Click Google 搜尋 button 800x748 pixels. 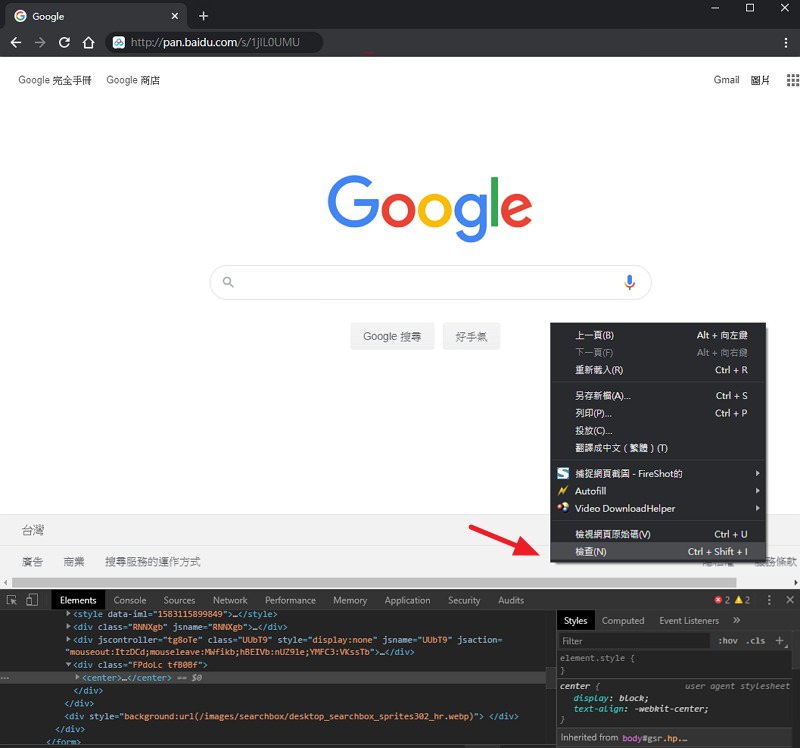(392, 336)
